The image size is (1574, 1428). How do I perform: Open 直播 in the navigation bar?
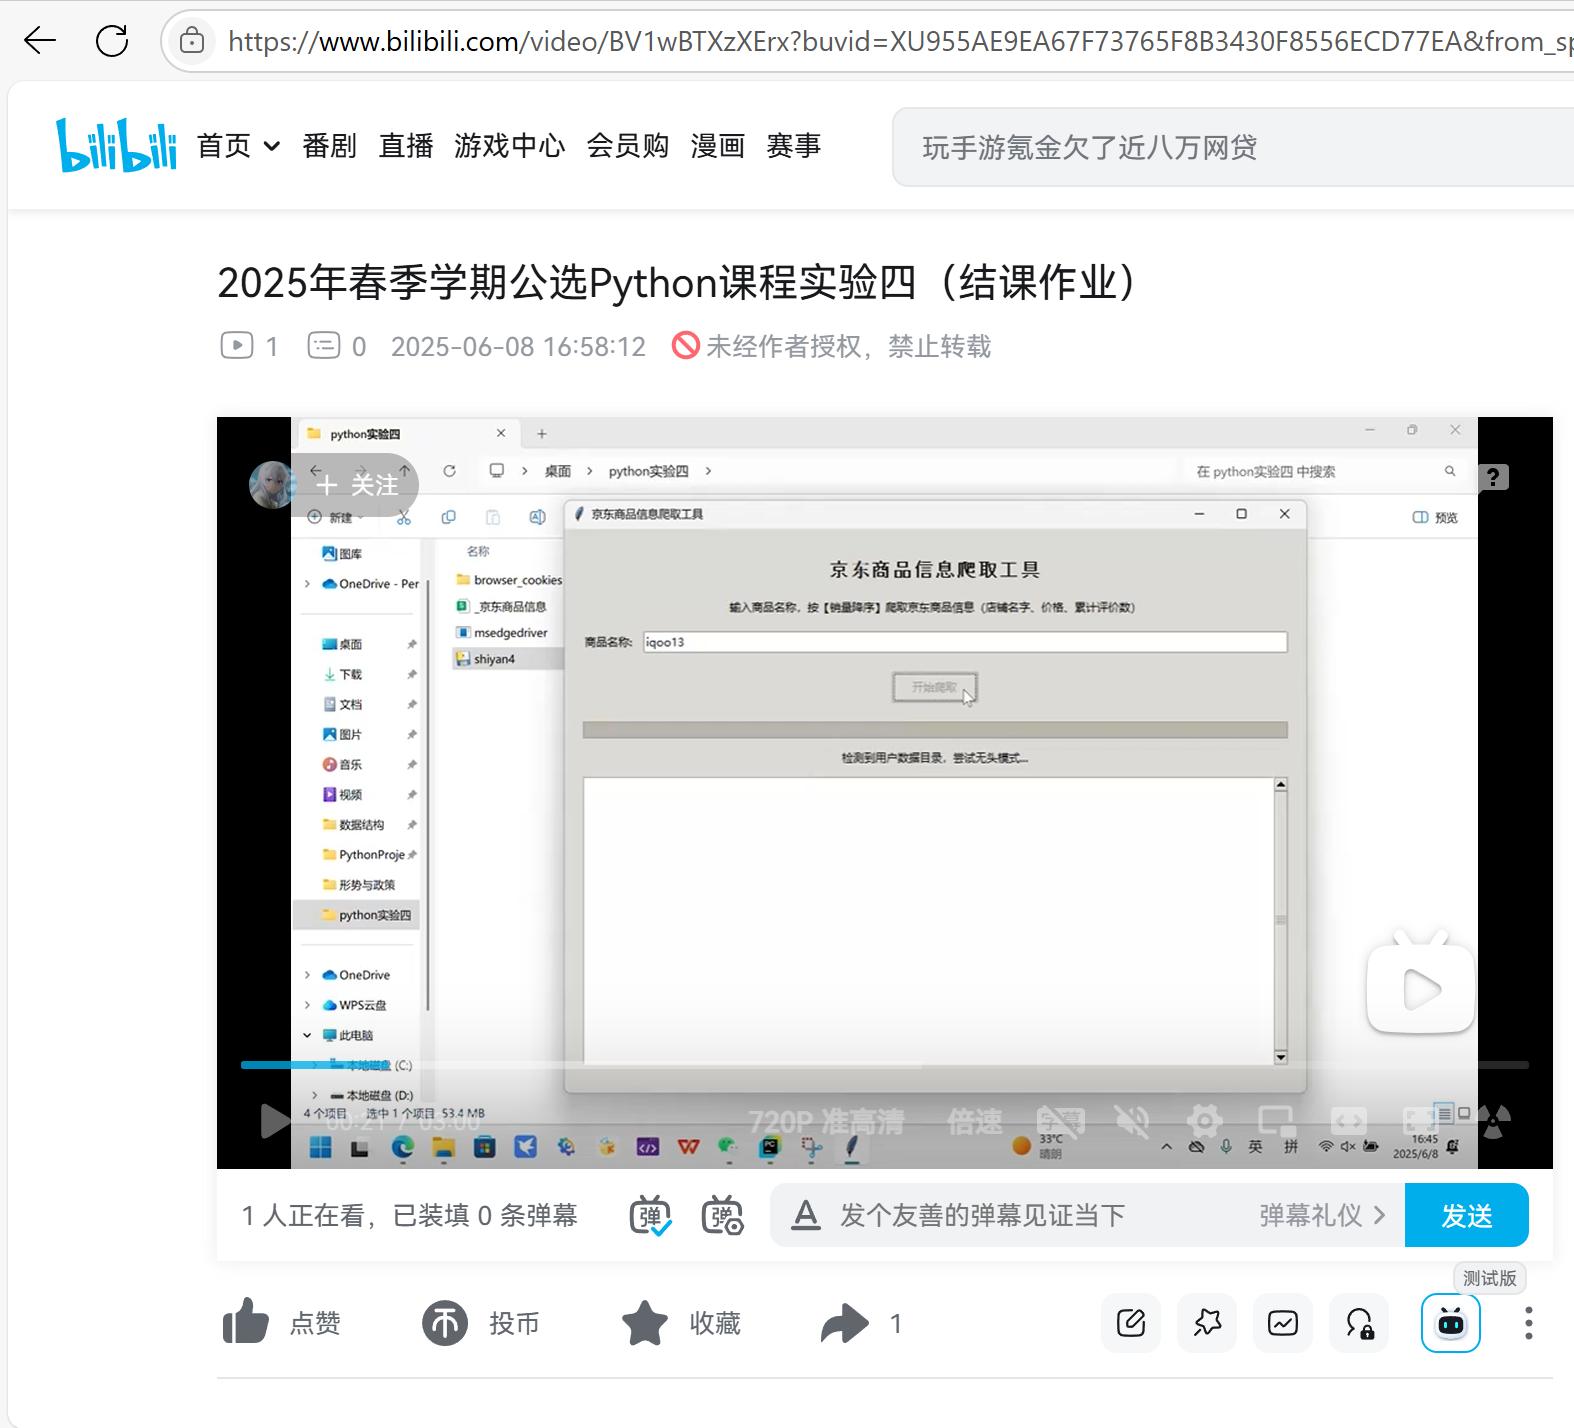point(405,146)
